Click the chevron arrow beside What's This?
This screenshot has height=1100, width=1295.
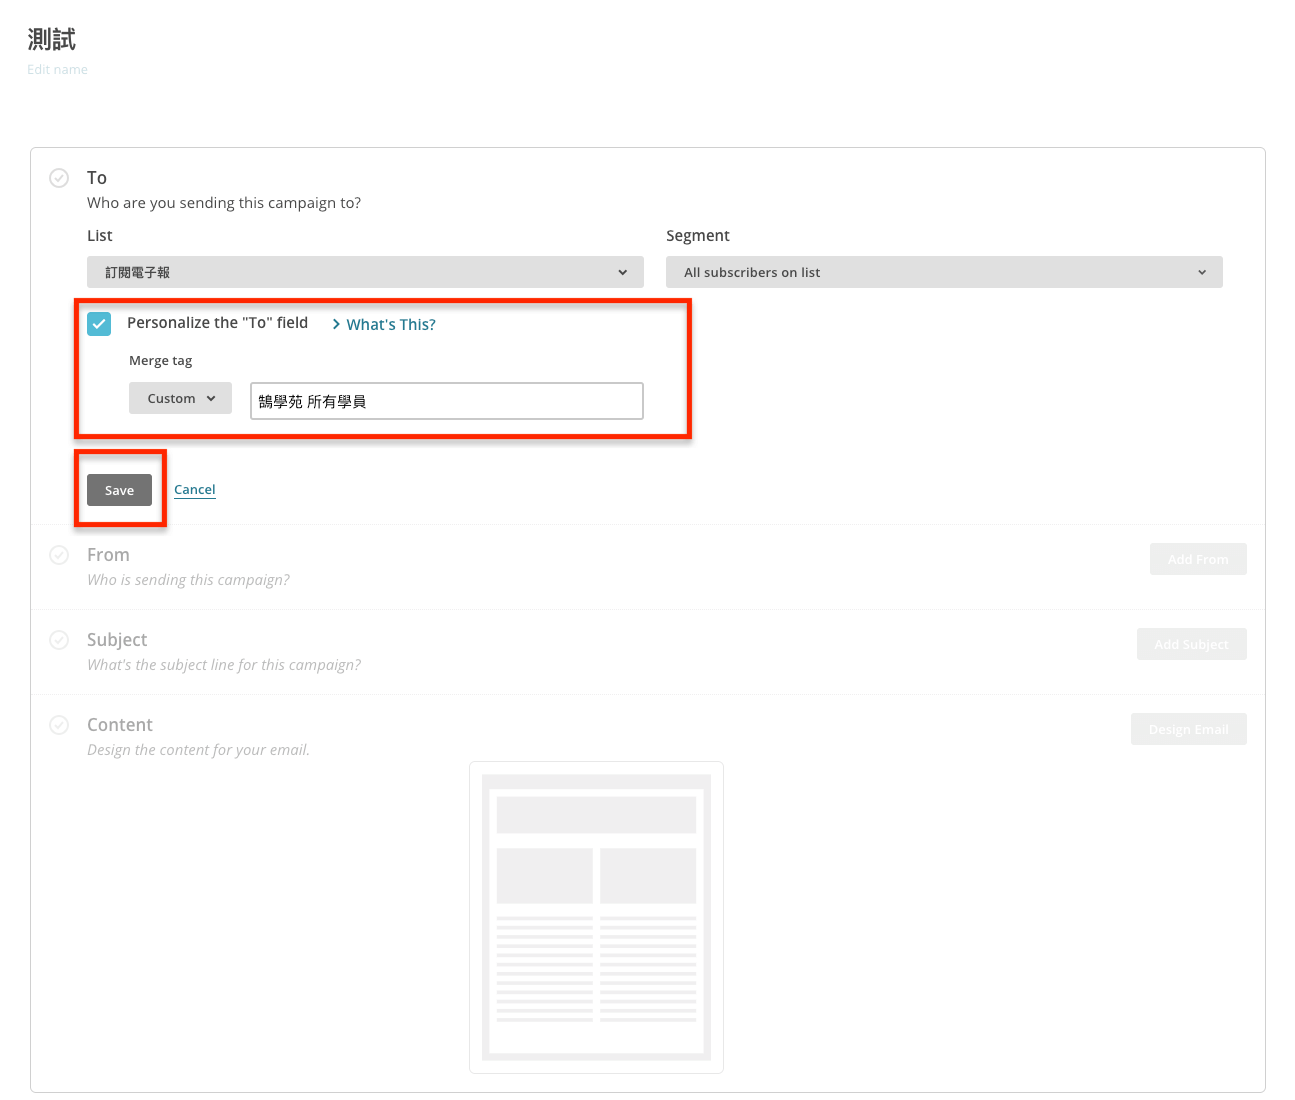tap(336, 325)
